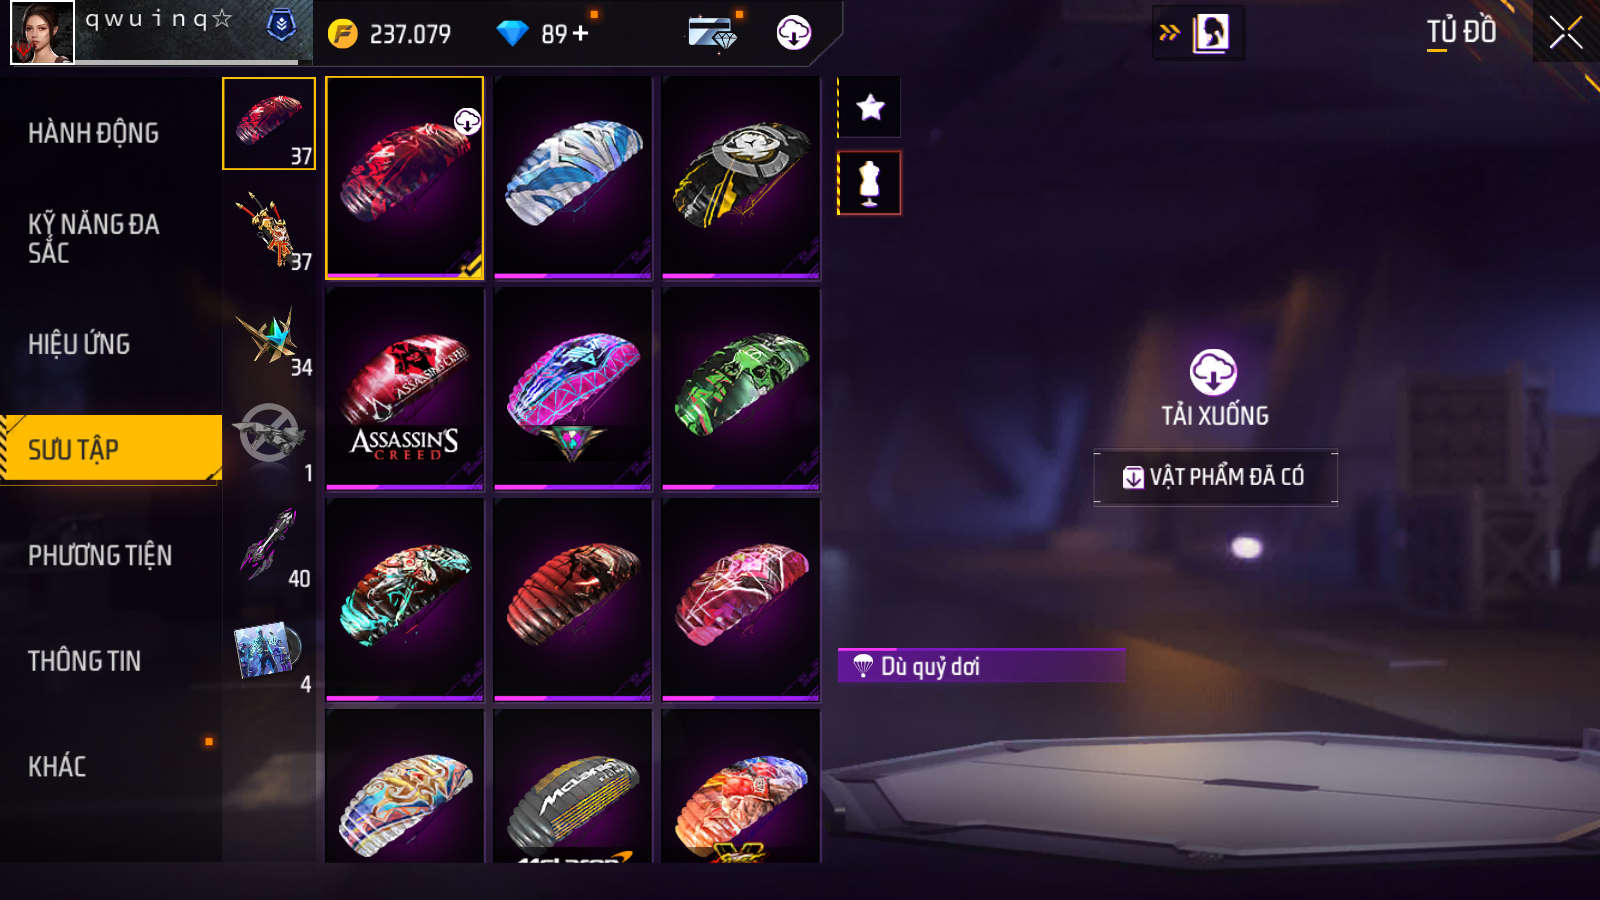Open the character profile panel icon
1600x900 pixels.
click(1211, 33)
